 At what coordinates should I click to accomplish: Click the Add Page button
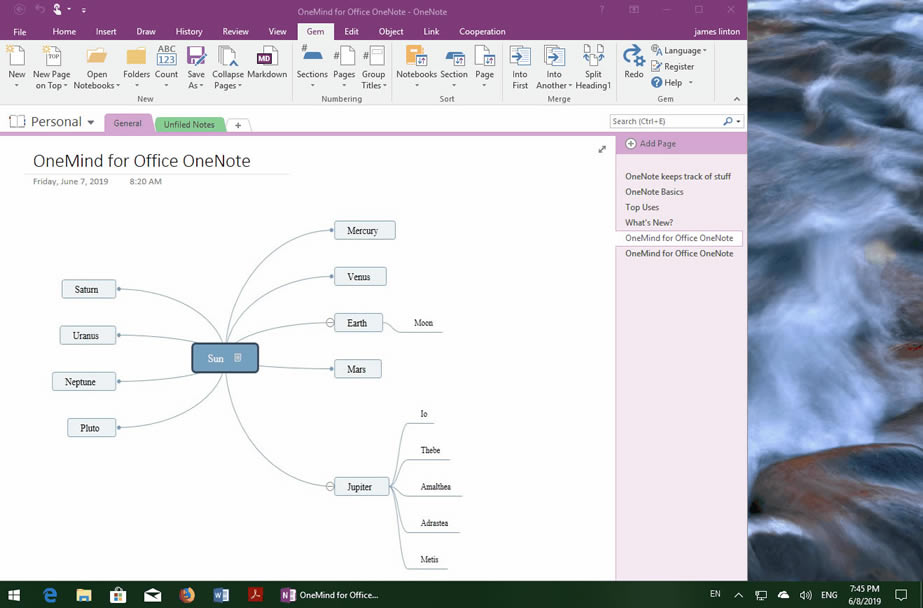tap(657, 144)
